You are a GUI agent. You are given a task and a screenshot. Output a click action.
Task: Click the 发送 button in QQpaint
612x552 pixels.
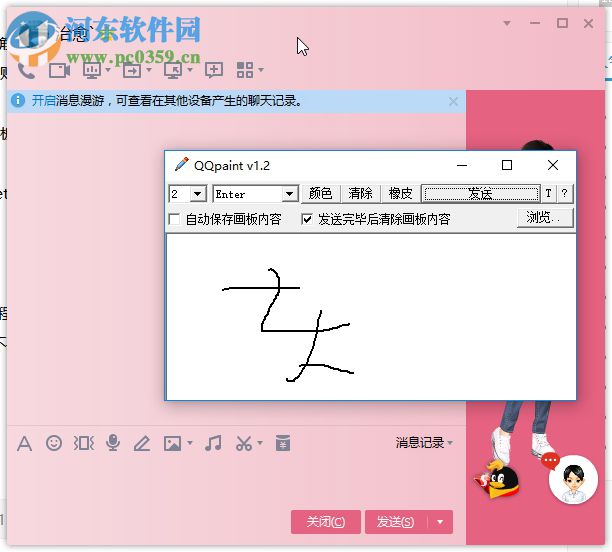[480, 194]
